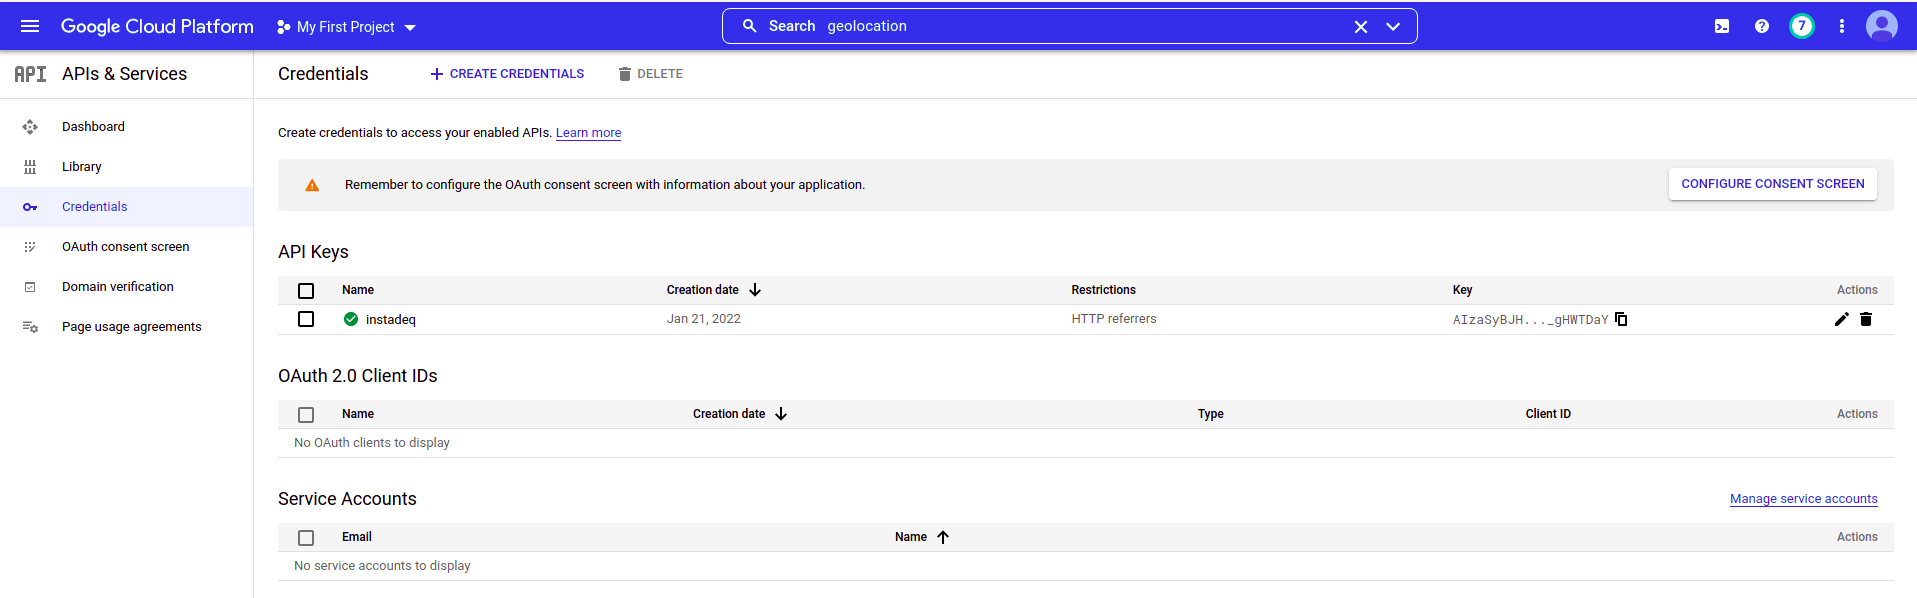The width and height of the screenshot is (1917, 598).
Task: Click green status check icon beside instadeq
Action: pos(351,319)
